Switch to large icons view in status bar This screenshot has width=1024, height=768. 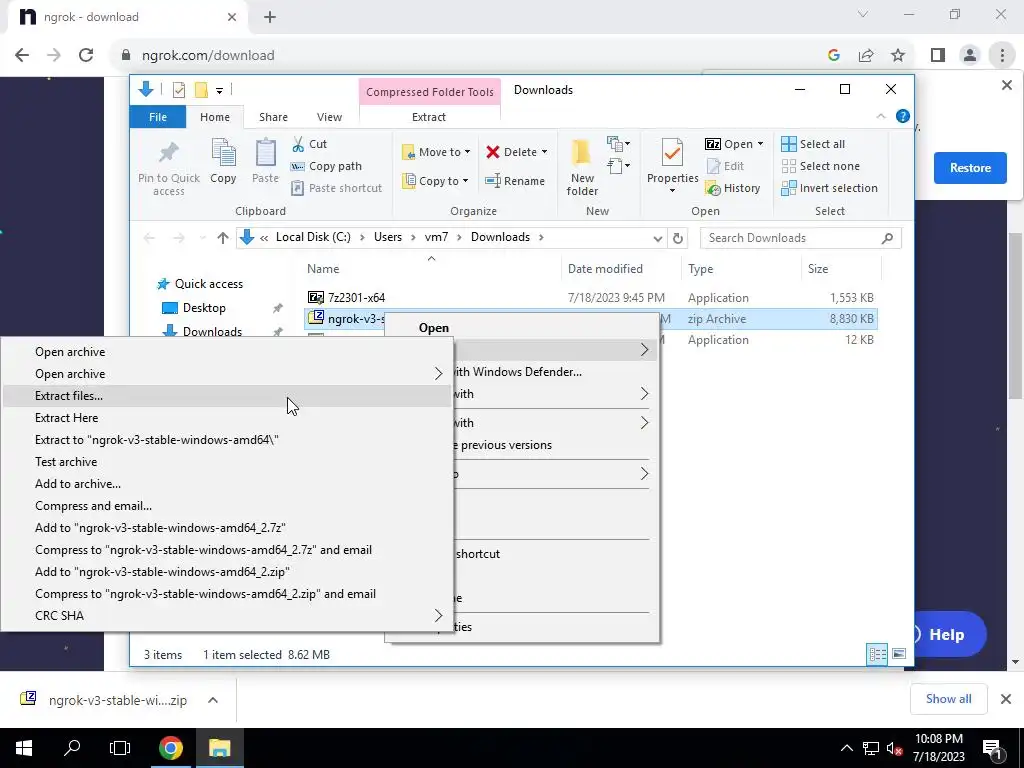[899, 654]
